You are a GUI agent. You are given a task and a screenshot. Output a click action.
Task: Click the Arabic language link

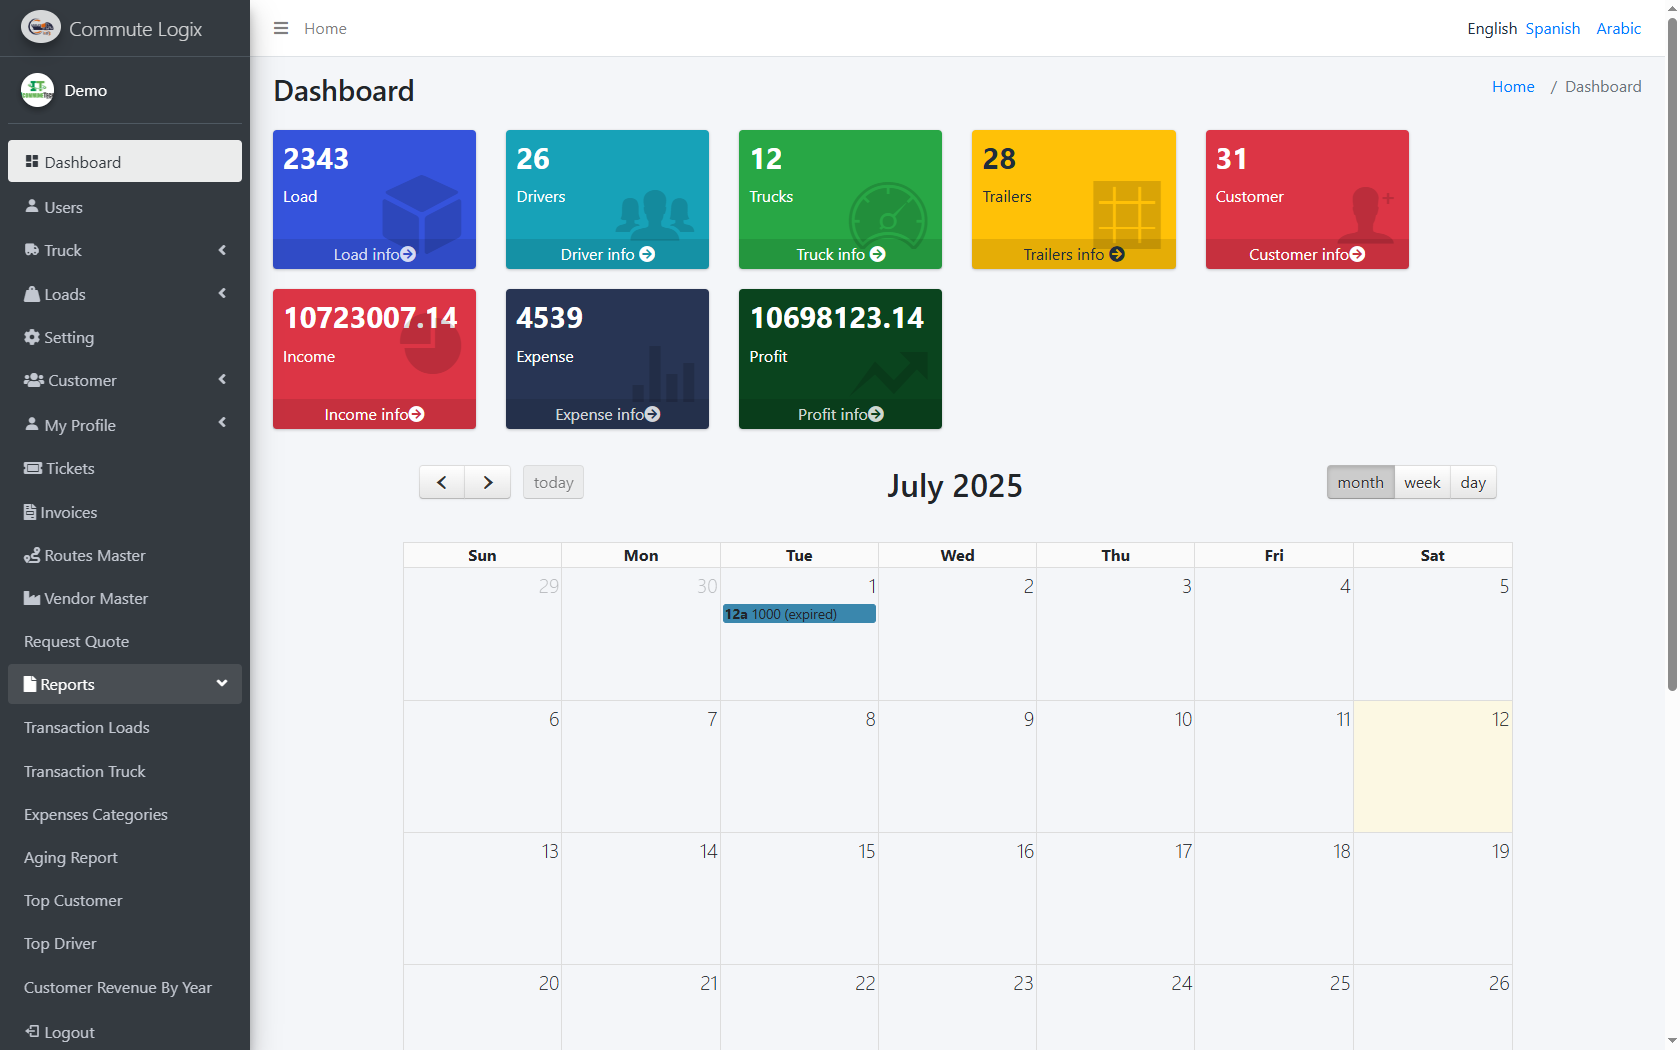point(1618,28)
